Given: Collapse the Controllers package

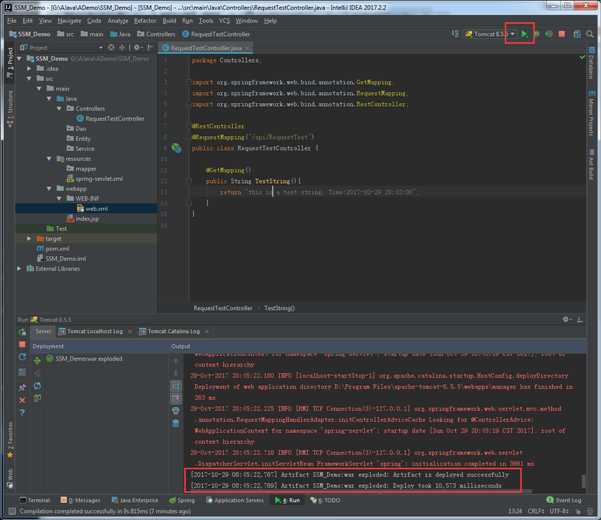Looking at the screenshot, I should point(59,108).
